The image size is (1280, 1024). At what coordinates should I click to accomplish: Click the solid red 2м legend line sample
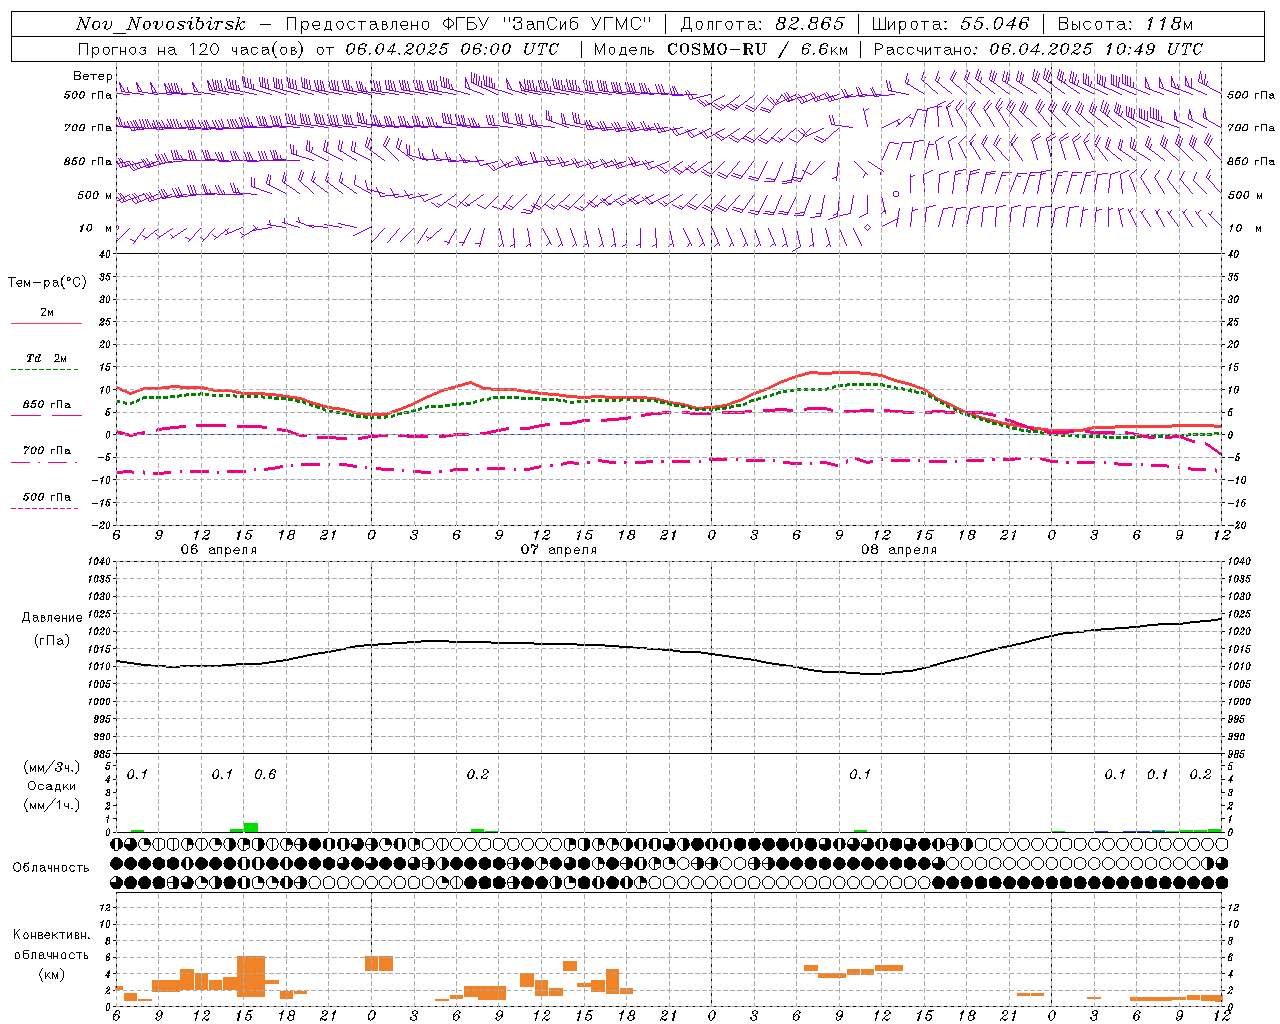46,323
